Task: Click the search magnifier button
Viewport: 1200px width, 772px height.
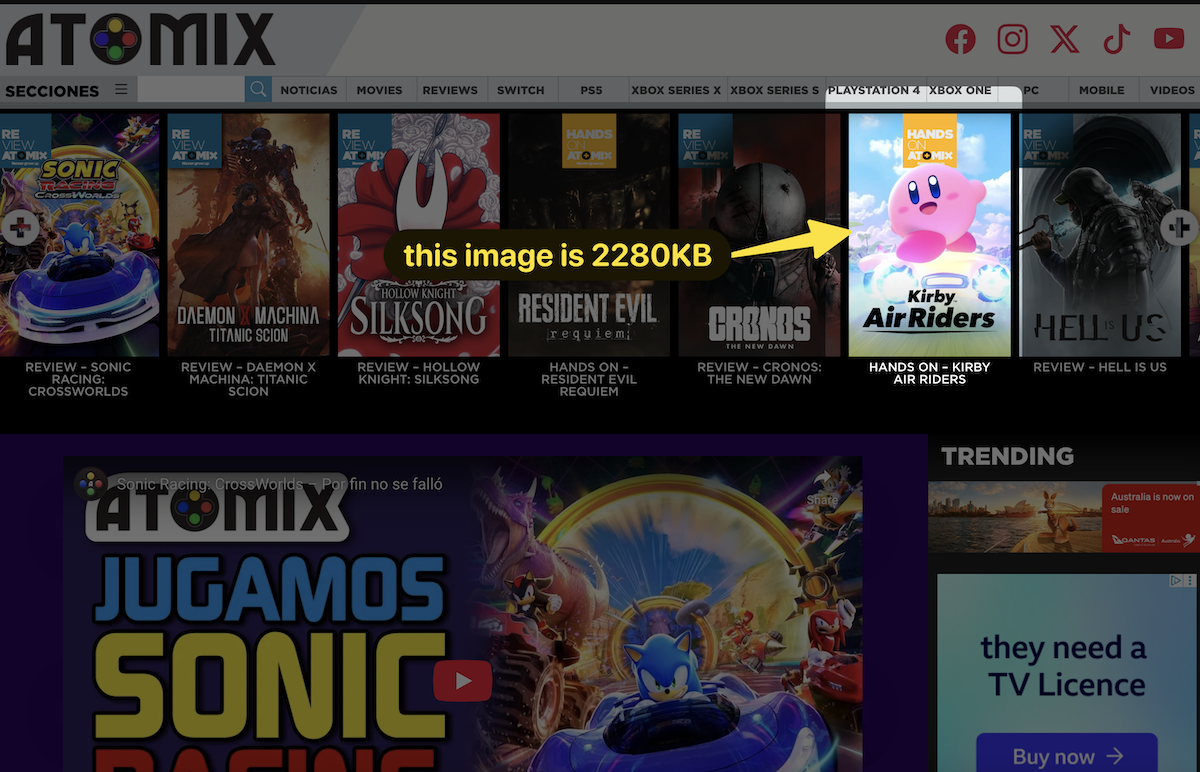Action: click(x=258, y=90)
